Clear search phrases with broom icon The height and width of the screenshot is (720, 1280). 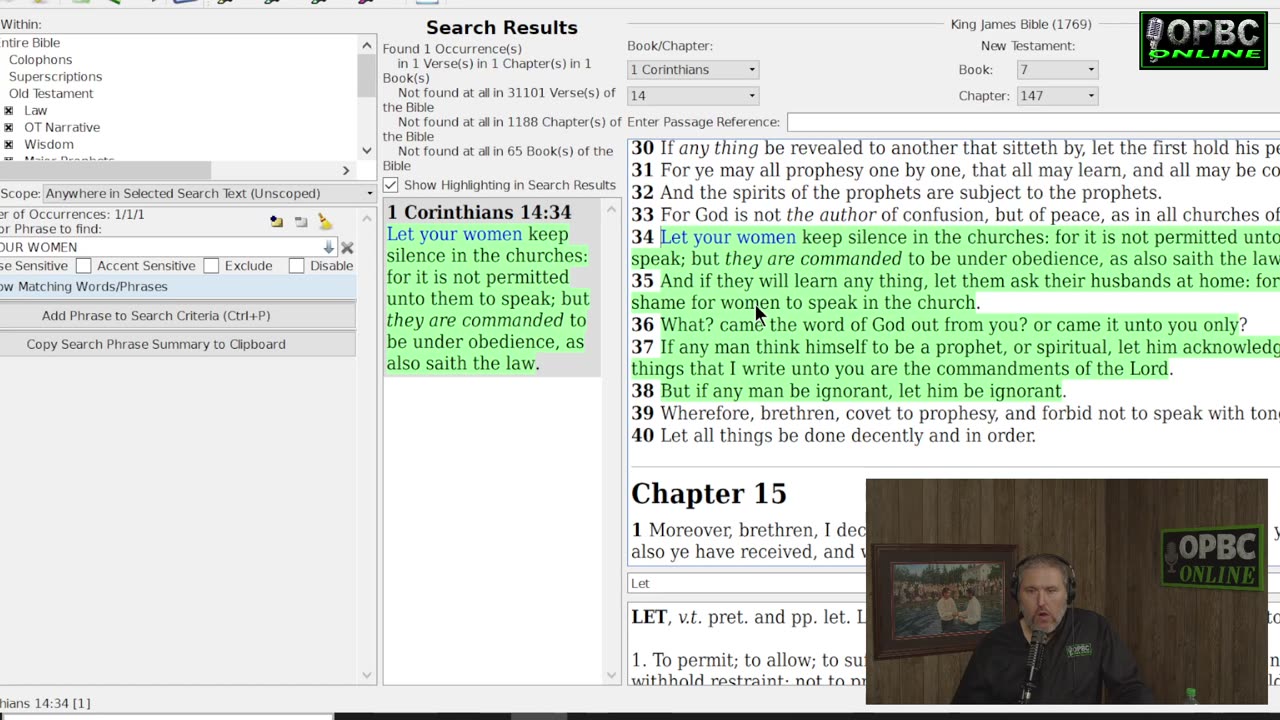click(x=325, y=221)
